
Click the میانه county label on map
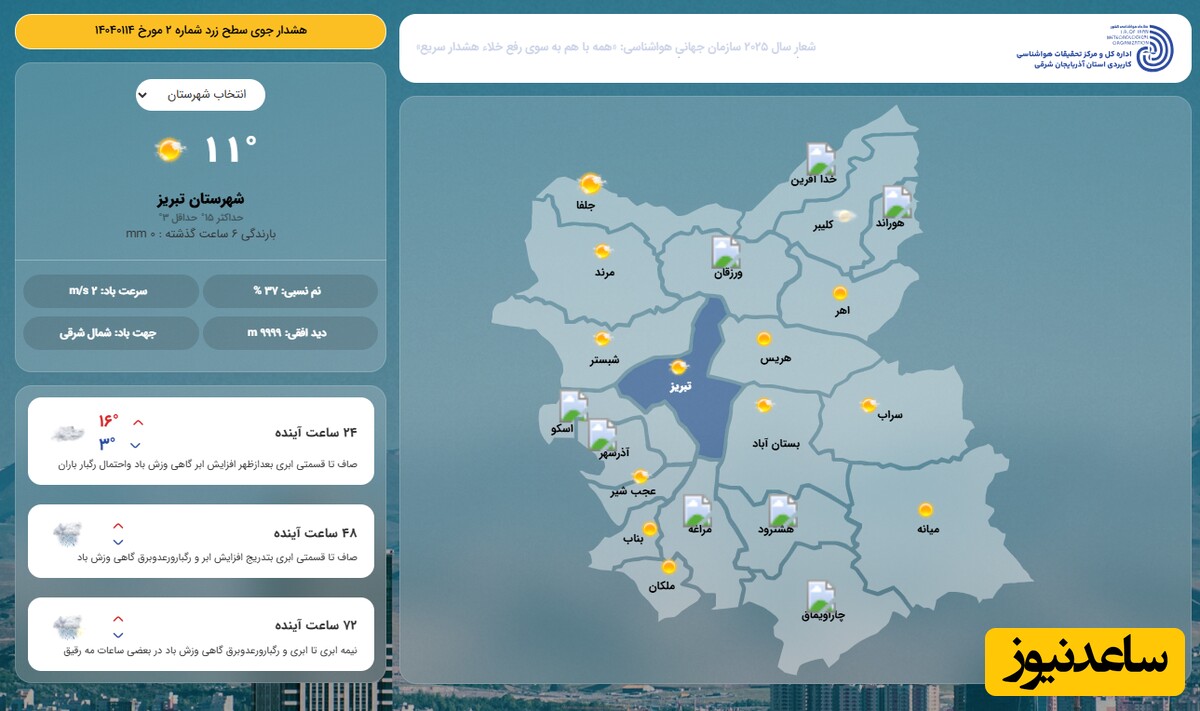pos(927,529)
